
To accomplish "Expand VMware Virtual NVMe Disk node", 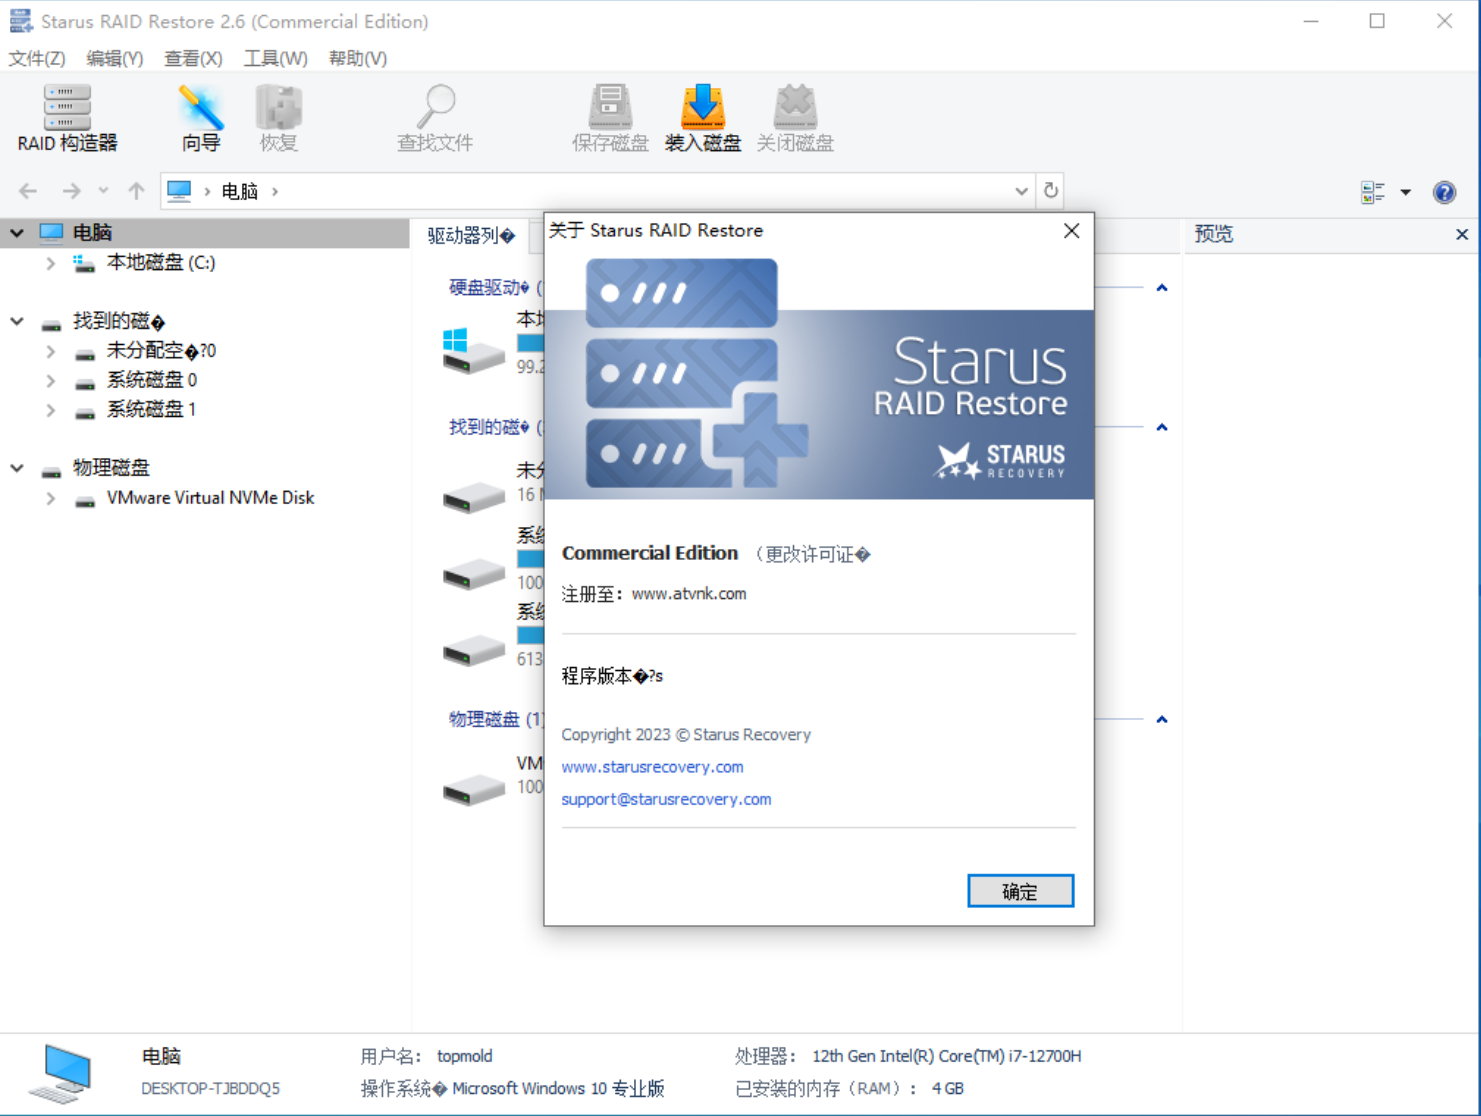I will (50, 498).
